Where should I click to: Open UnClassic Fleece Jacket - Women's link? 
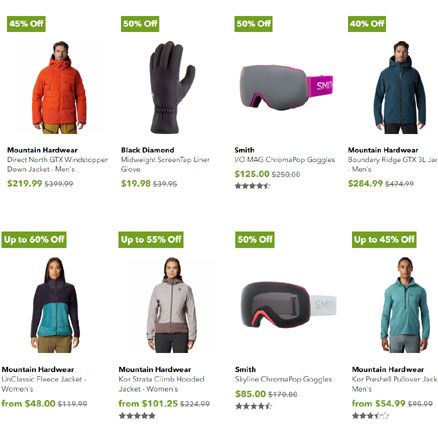[44, 384]
